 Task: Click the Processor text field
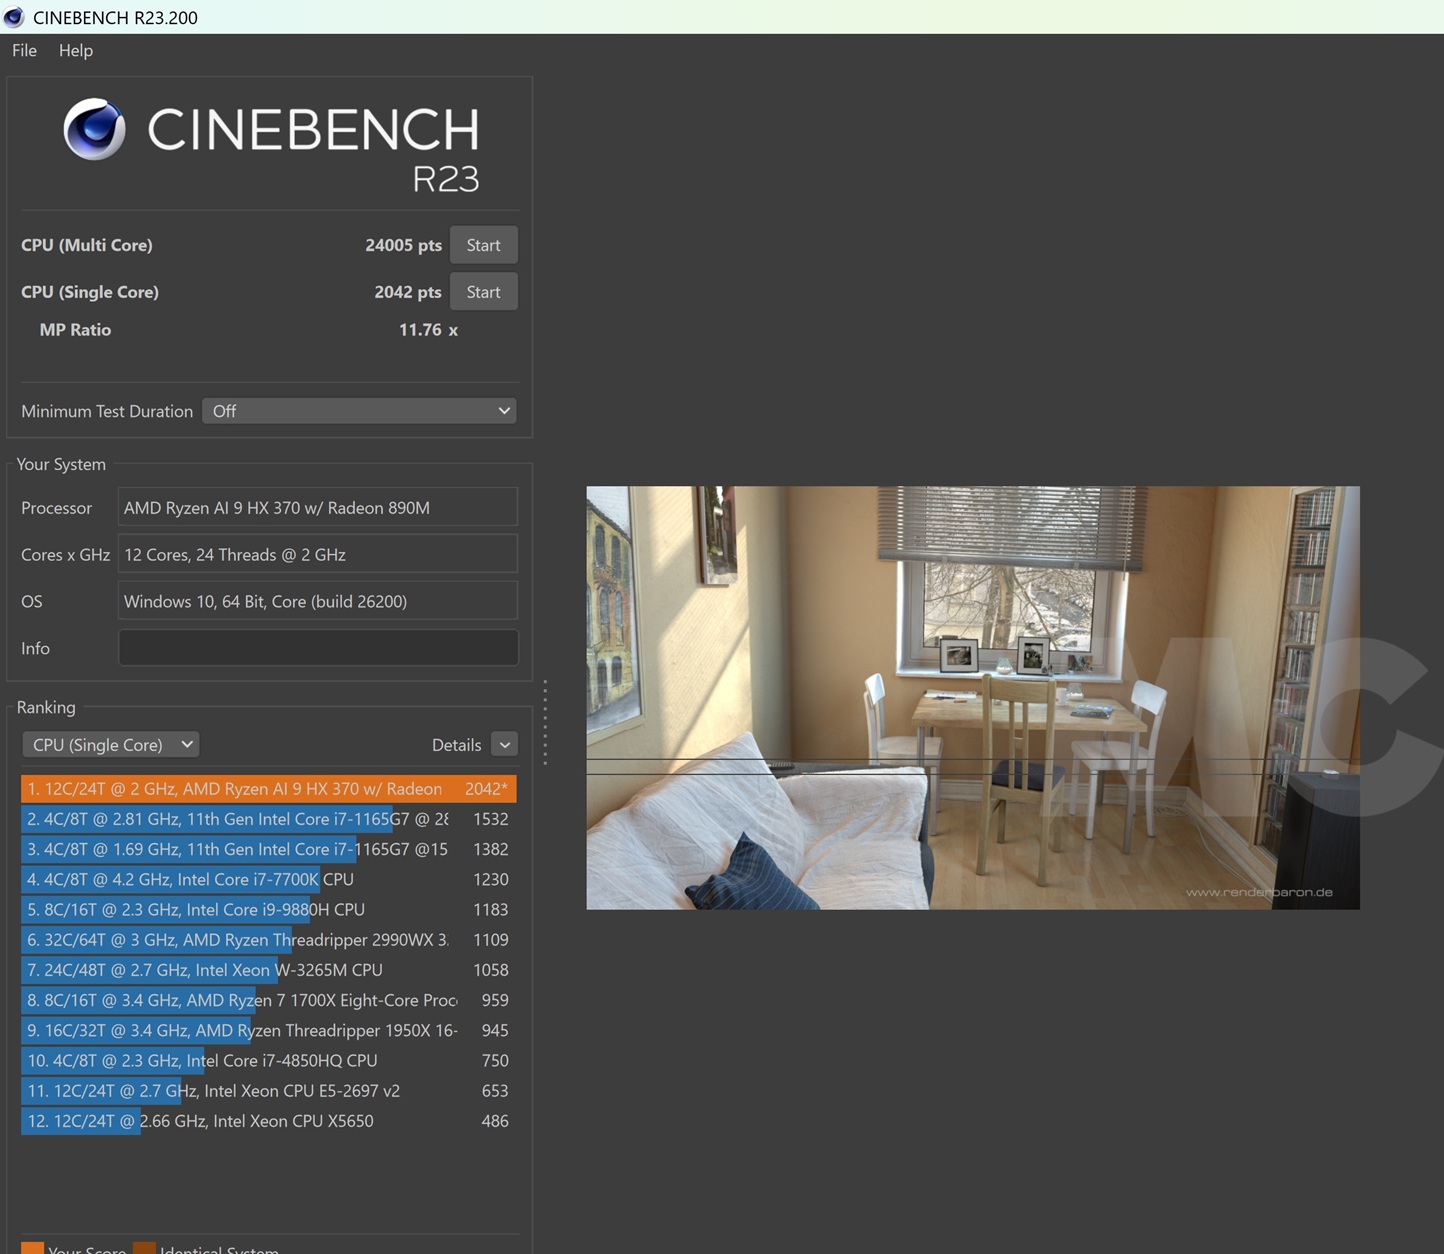317,507
